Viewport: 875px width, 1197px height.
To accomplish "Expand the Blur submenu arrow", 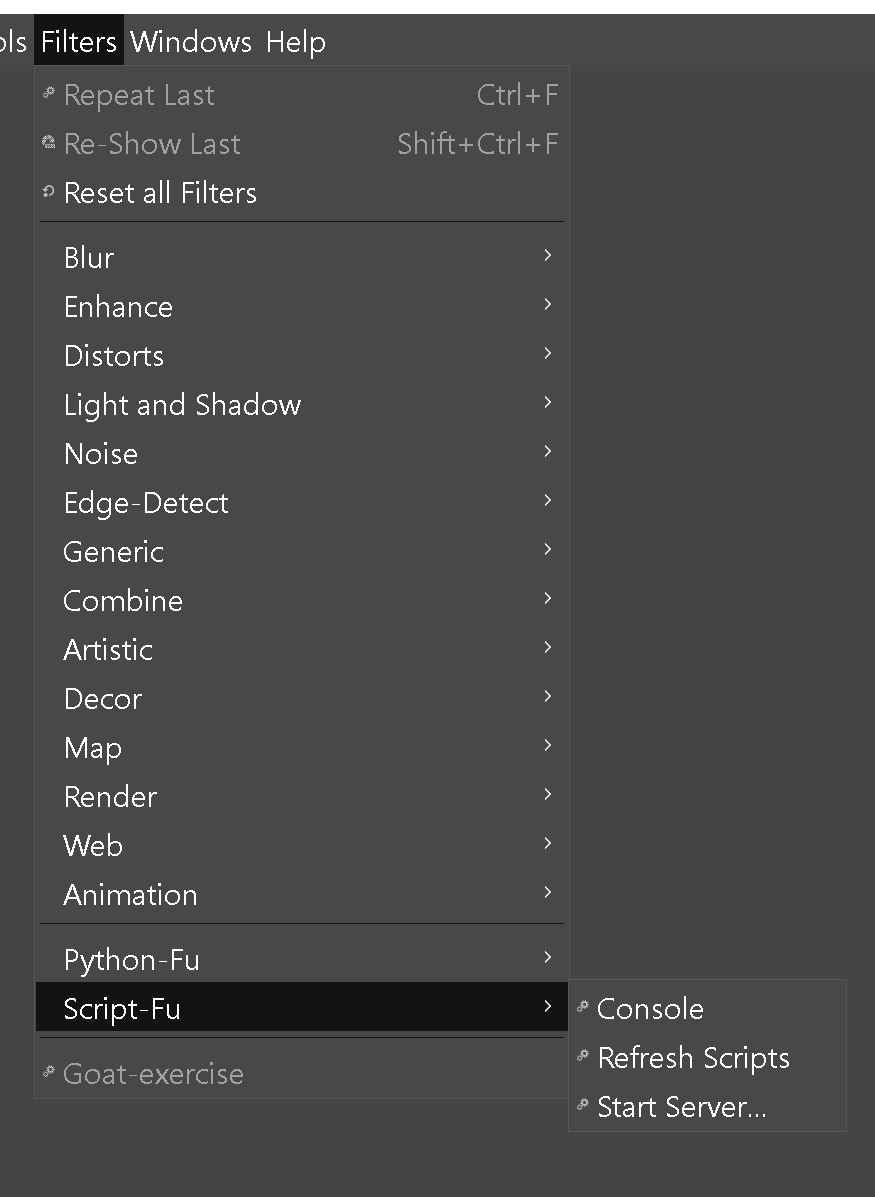I will tap(547, 256).
